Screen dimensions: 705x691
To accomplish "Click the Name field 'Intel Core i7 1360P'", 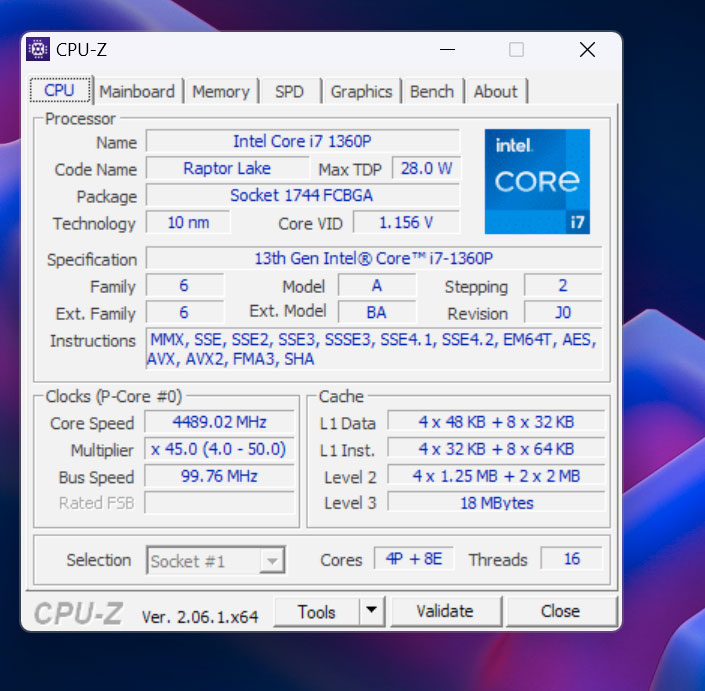I will point(303,141).
